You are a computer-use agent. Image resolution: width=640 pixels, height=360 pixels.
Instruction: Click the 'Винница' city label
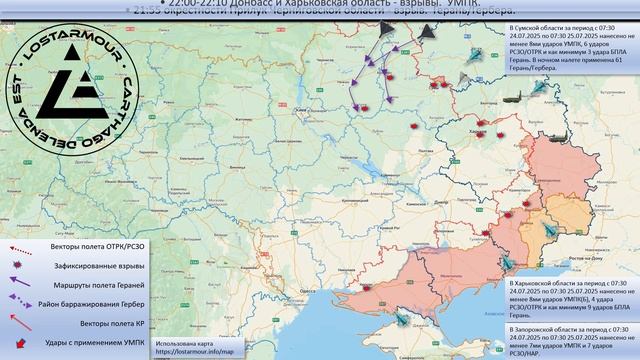point(237,167)
